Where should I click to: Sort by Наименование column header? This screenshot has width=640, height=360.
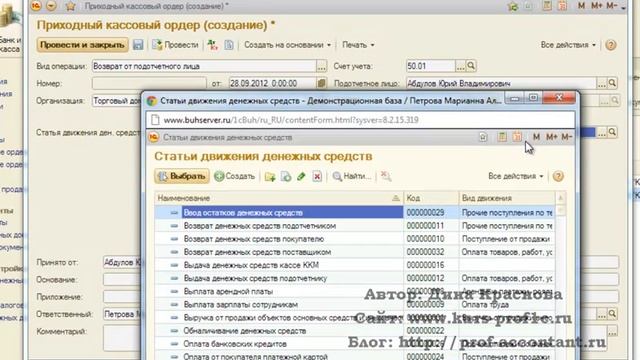tap(279, 198)
